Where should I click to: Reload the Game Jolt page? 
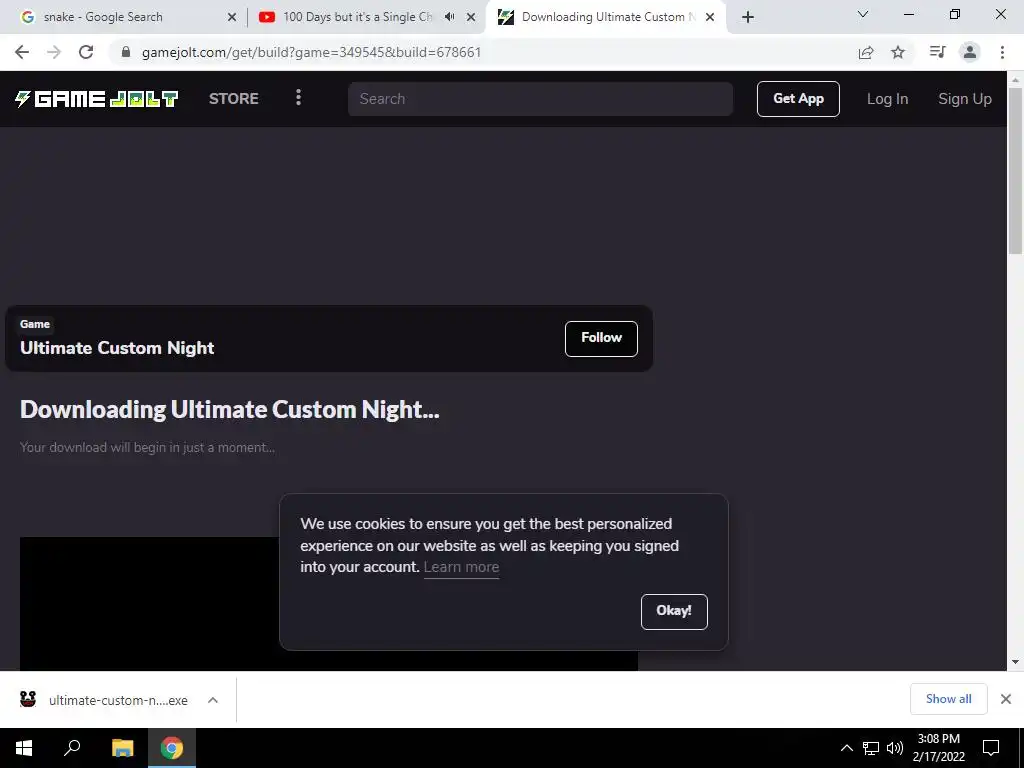(86, 52)
